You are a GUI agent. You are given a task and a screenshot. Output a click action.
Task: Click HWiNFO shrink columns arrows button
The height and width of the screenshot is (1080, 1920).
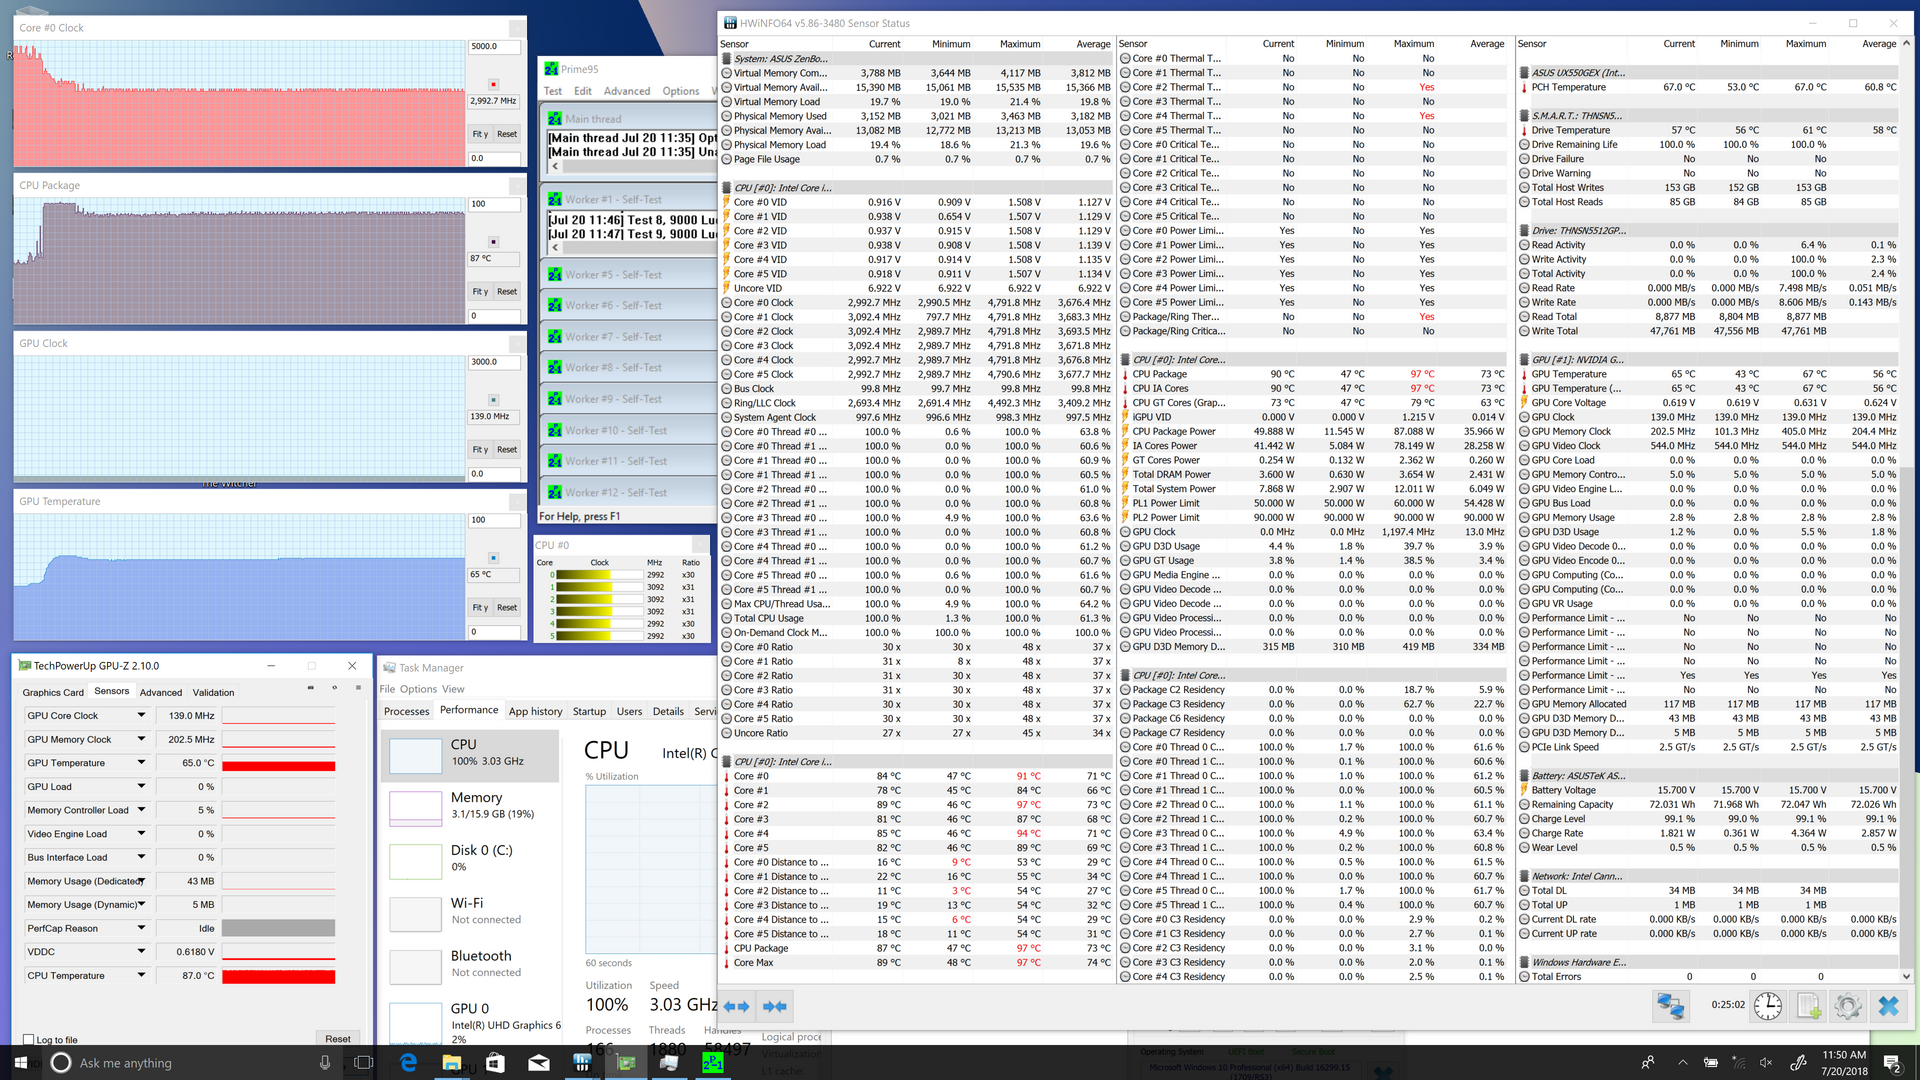pyautogui.click(x=775, y=1006)
